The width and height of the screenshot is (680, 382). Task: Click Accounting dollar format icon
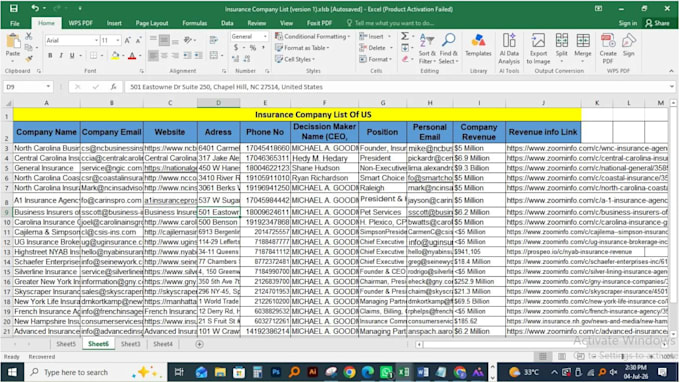click(x=236, y=48)
